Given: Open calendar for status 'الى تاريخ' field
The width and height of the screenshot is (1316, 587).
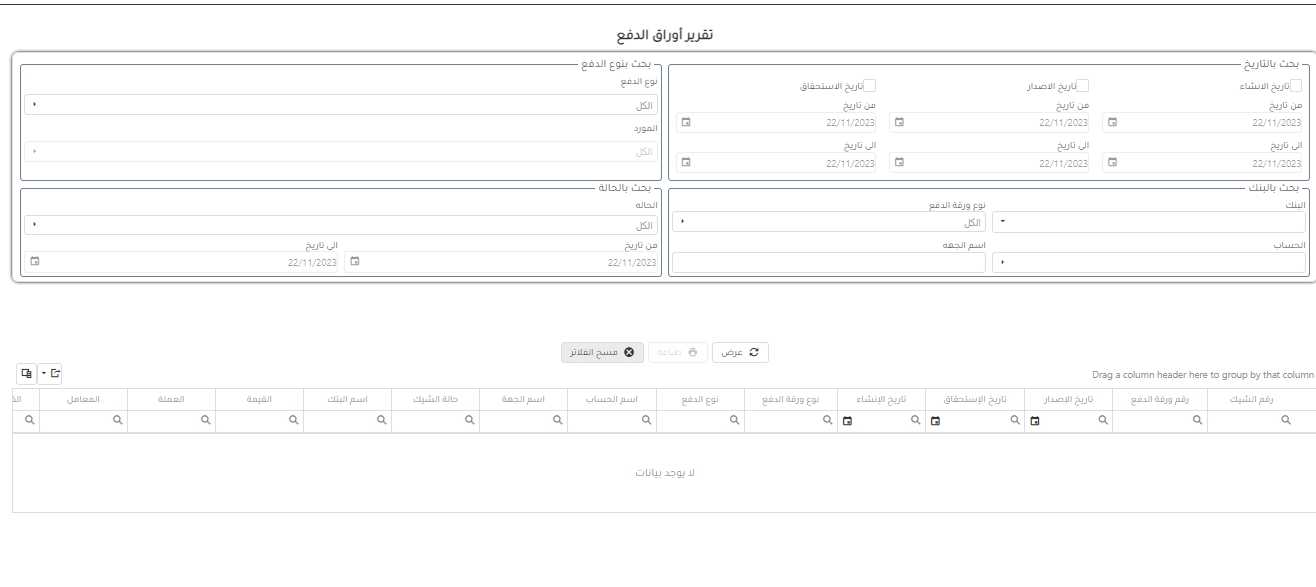Looking at the screenshot, I should coord(35,262).
